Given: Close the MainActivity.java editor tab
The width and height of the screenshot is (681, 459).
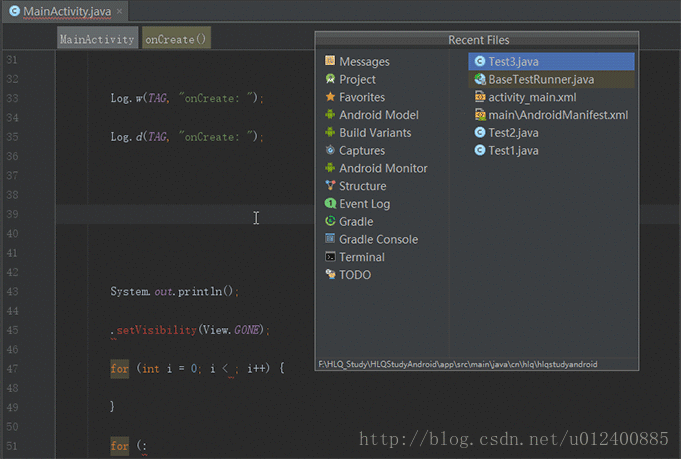Looking at the screenshot, I should [x=119, y=11].
